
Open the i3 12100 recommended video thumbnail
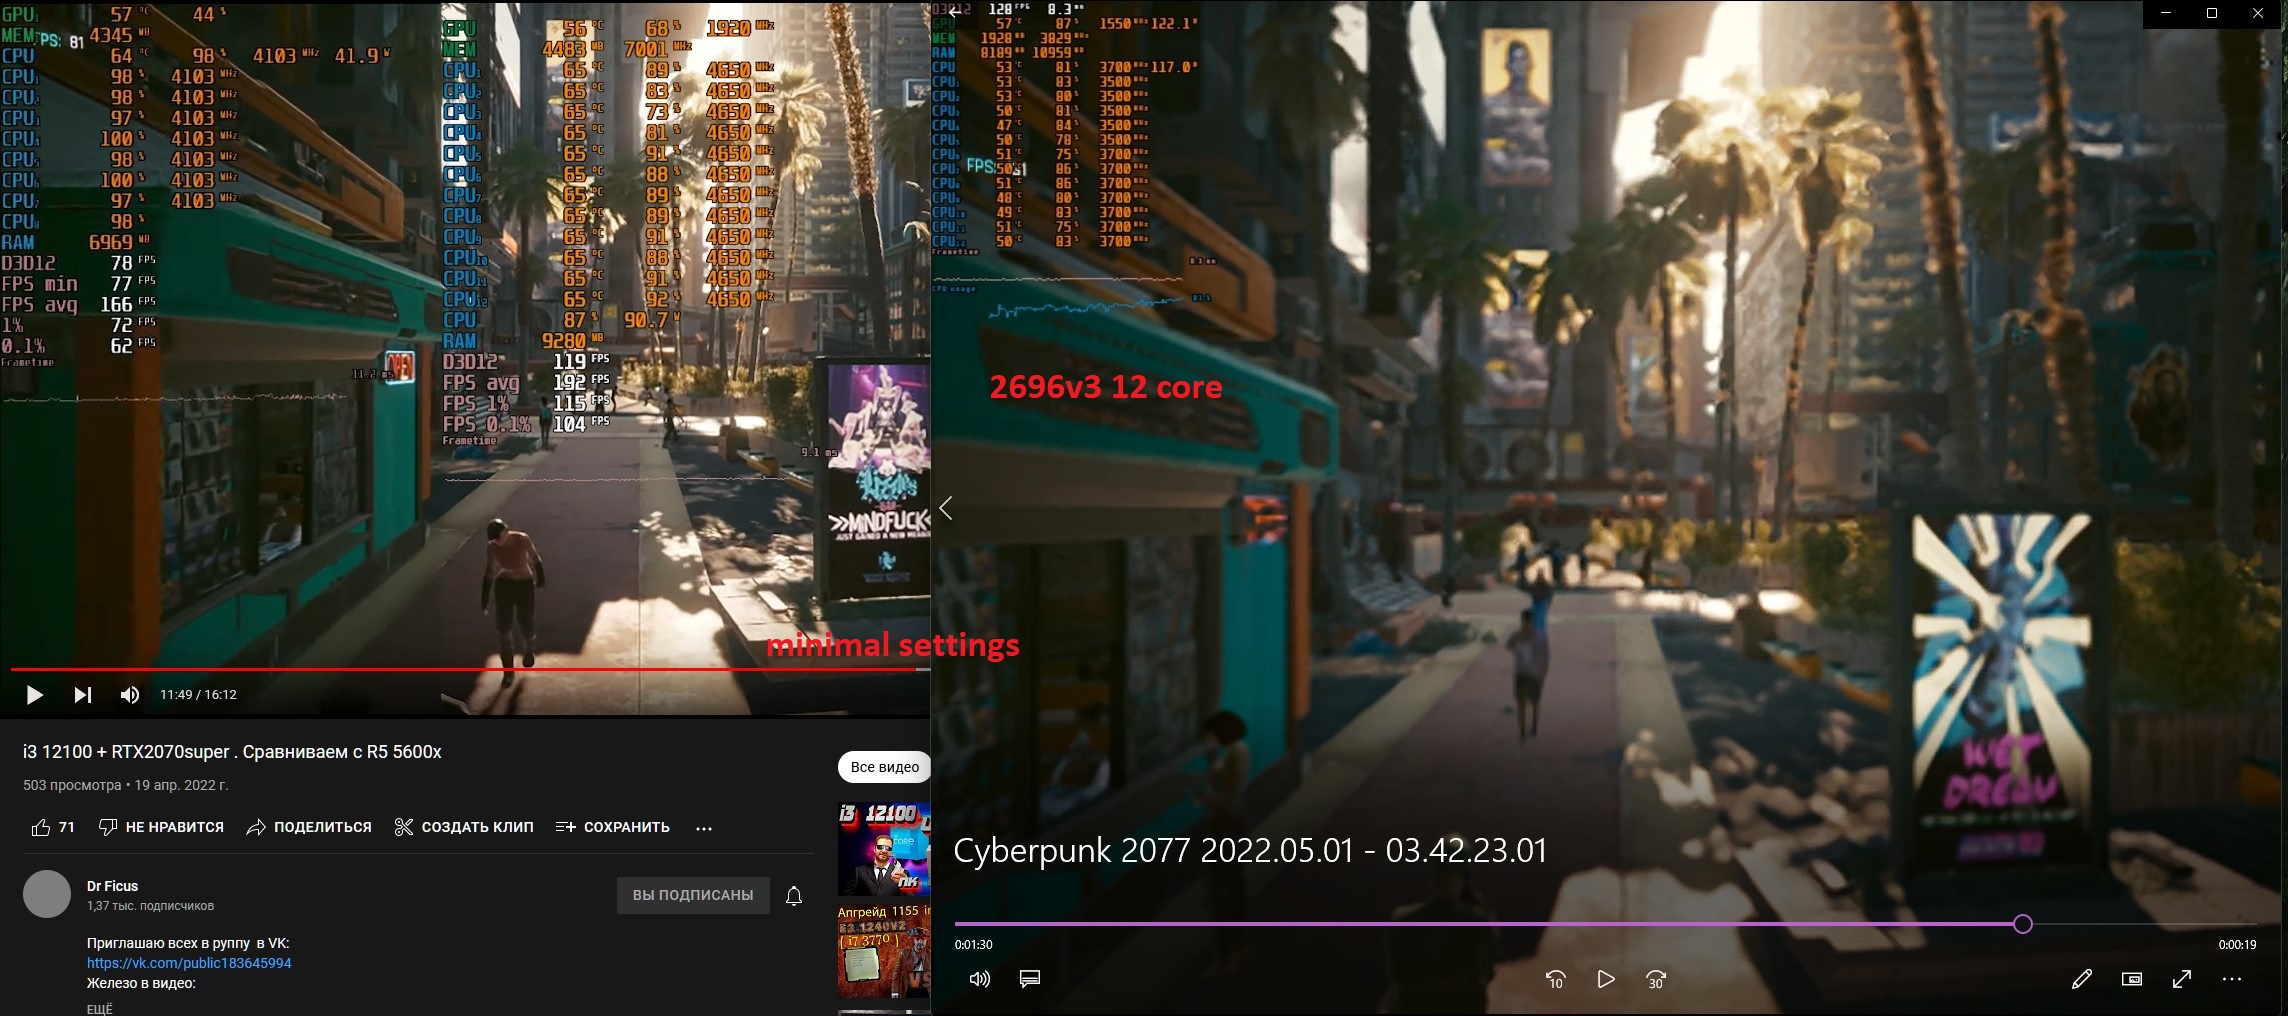[884, 849]
